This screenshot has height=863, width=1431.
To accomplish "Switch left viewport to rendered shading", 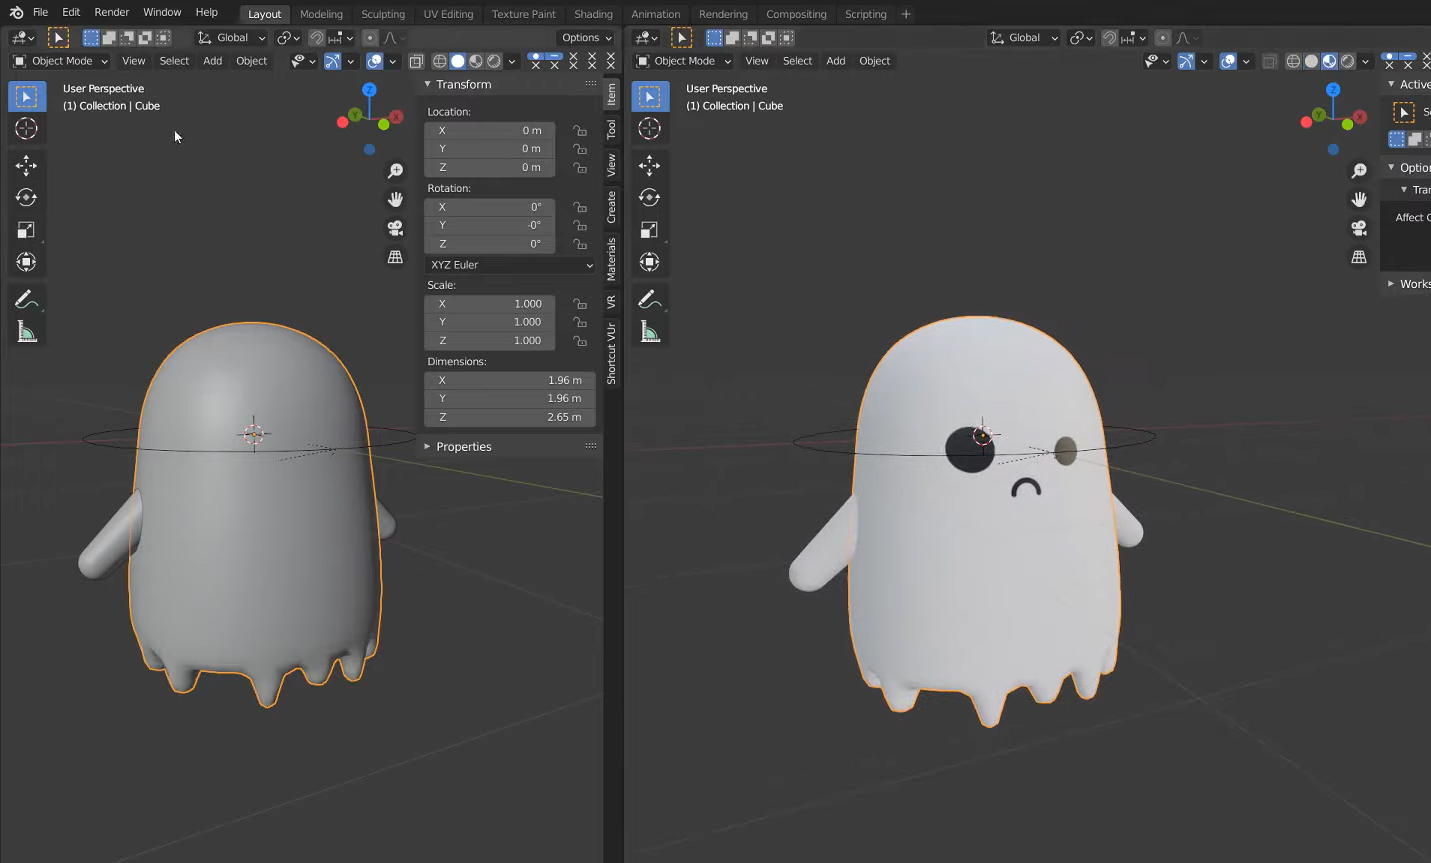I will pyautogui.click(x=494, y=61).
